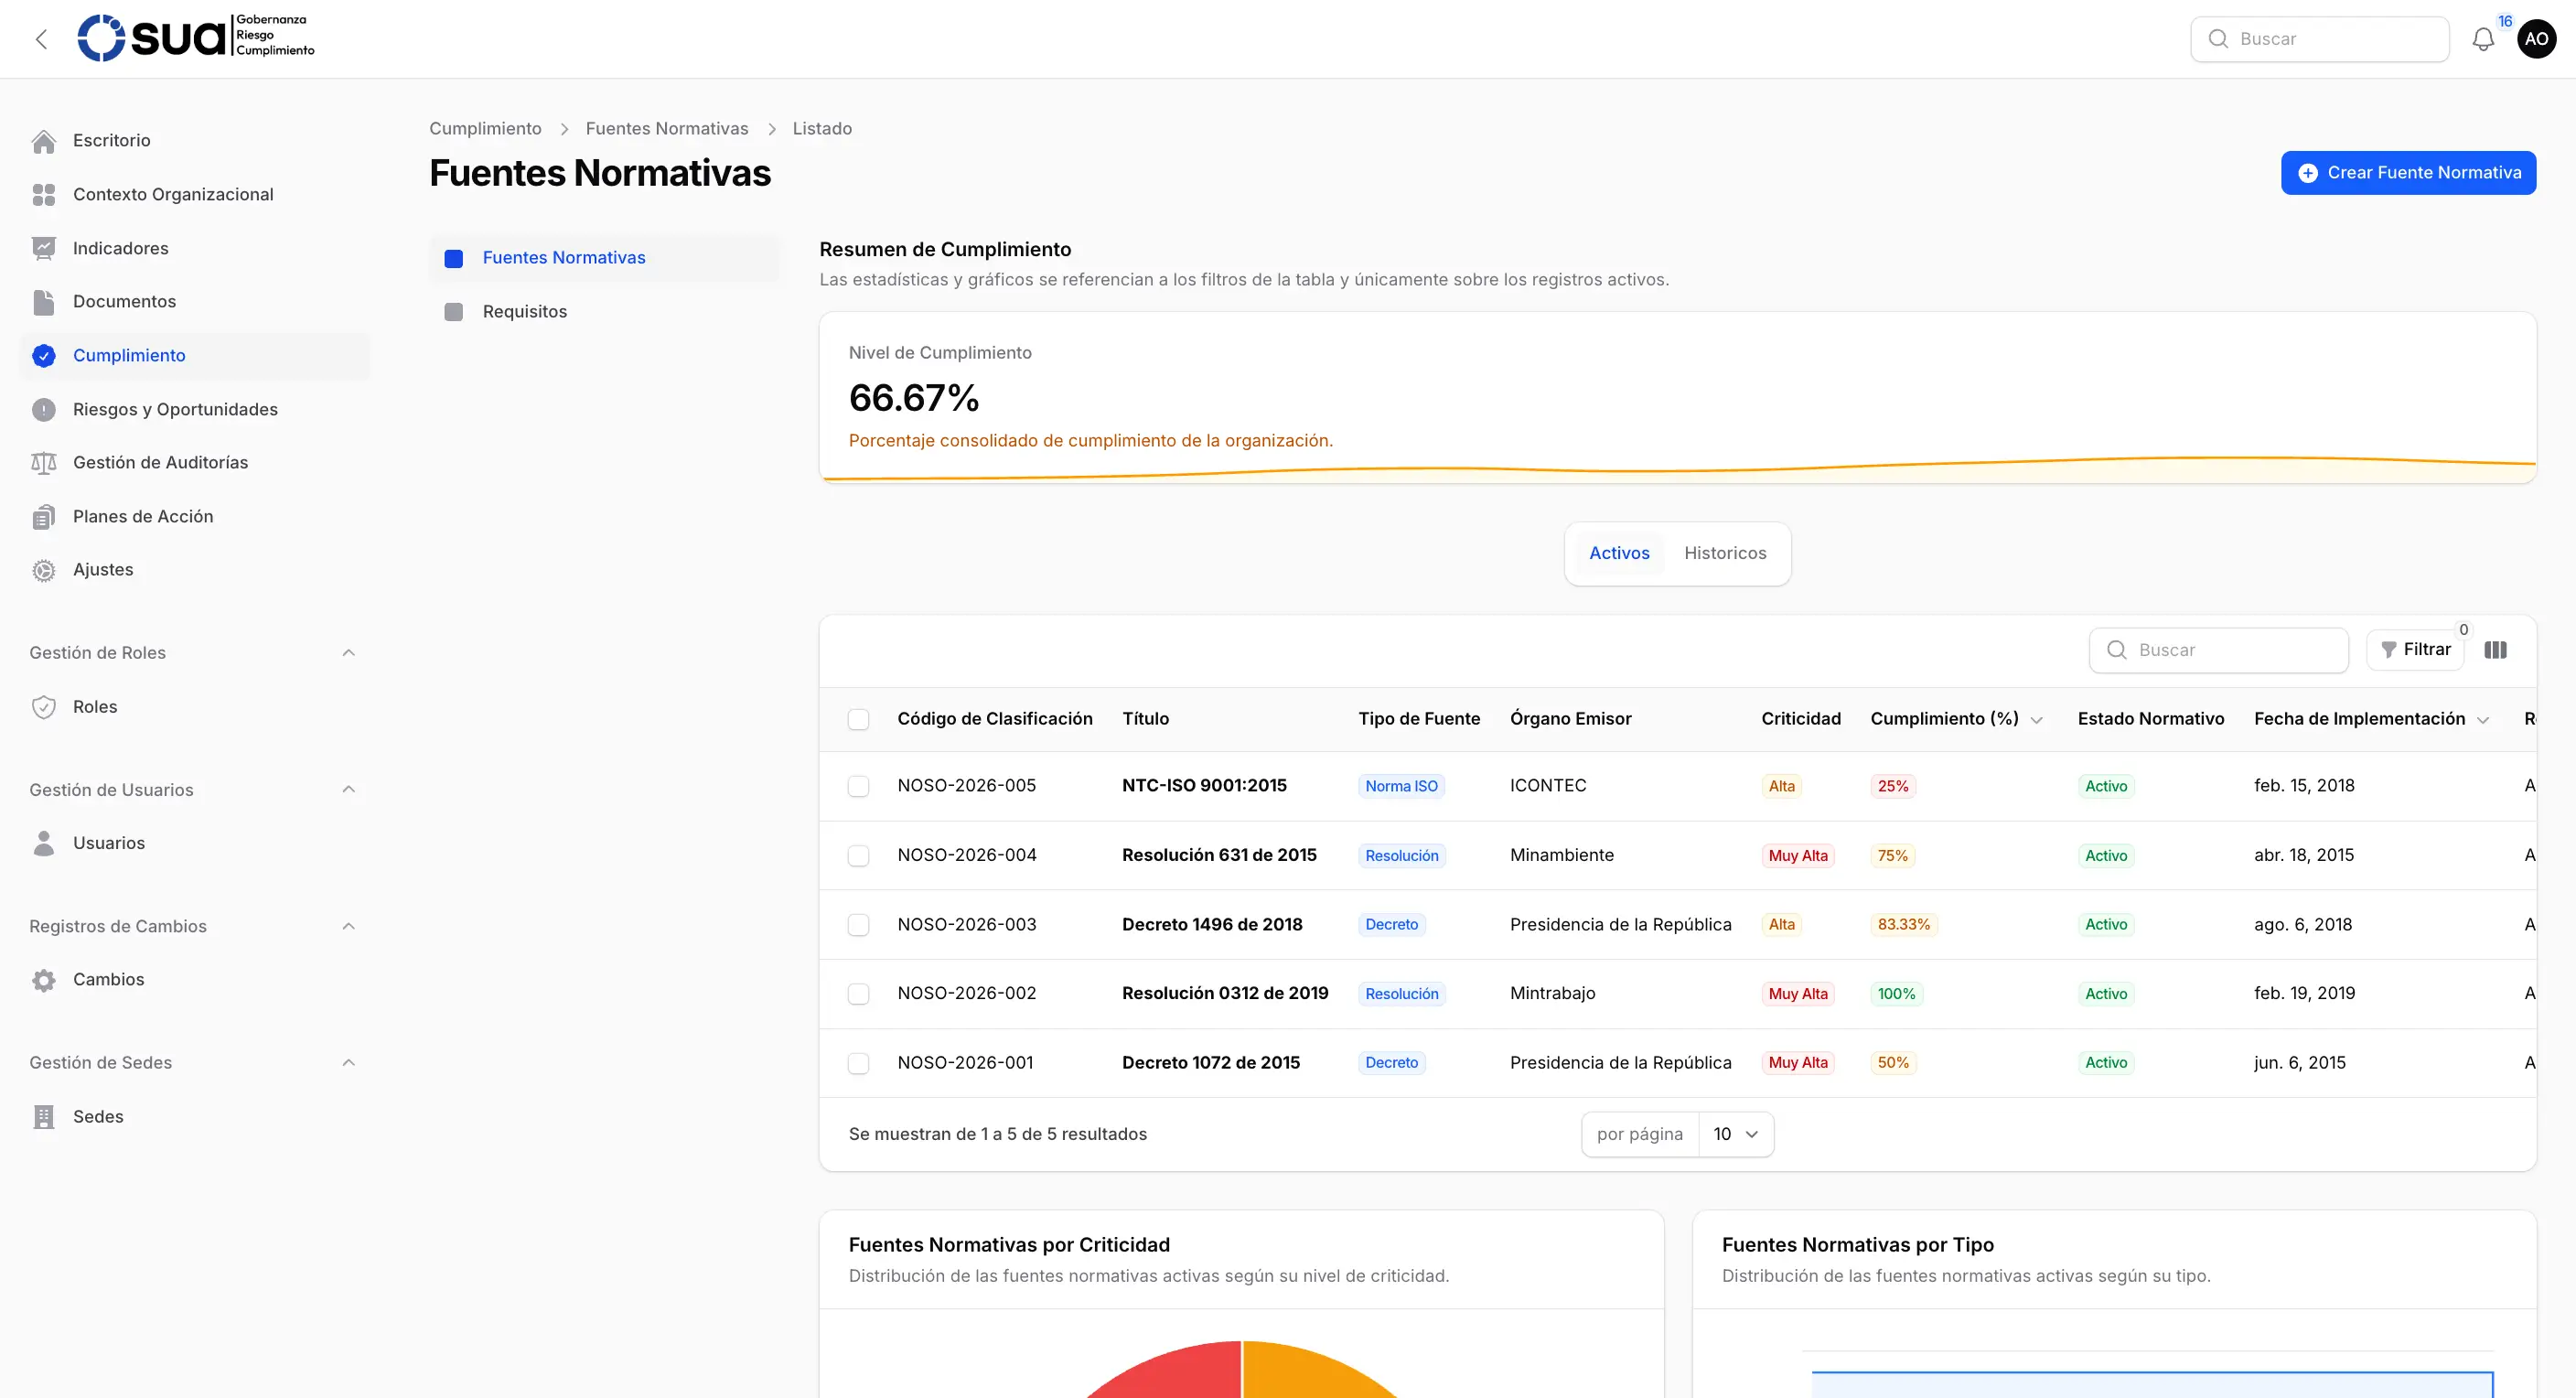
Task: Click Crear Fuente Normativa button
Action: point(2408,173)
